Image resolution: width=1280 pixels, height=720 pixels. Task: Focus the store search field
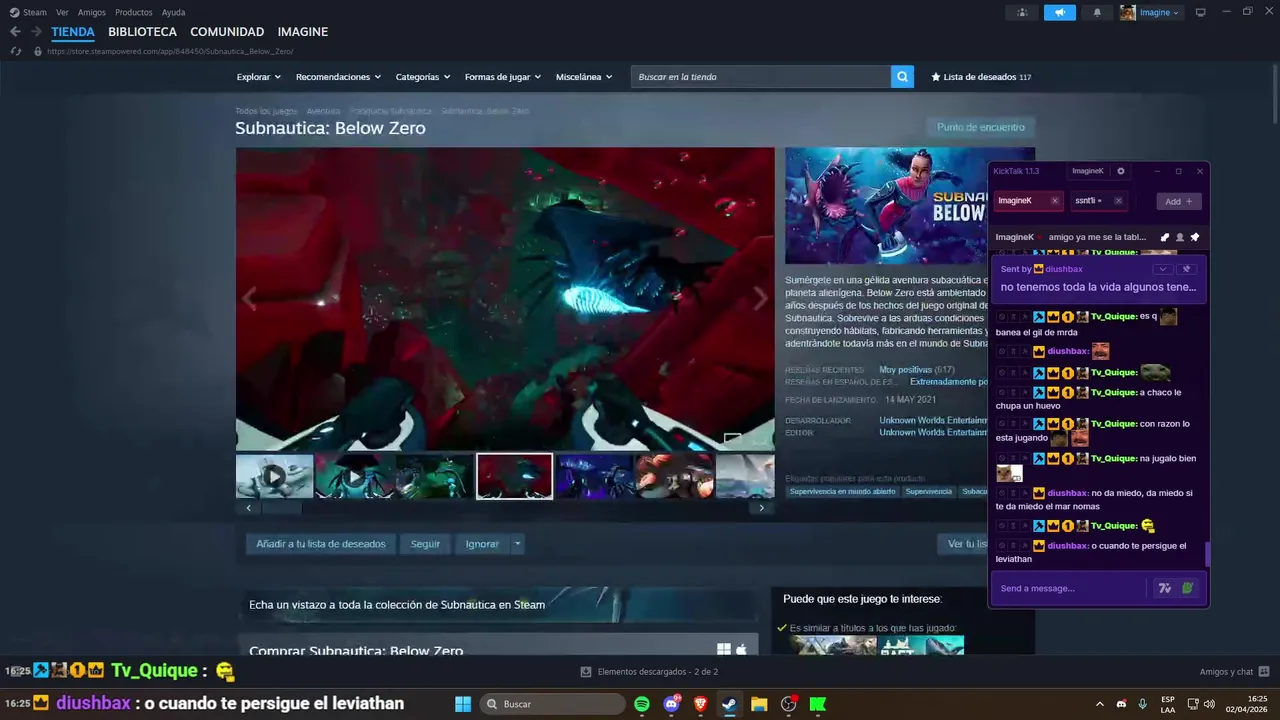click(x=761, y=77)
